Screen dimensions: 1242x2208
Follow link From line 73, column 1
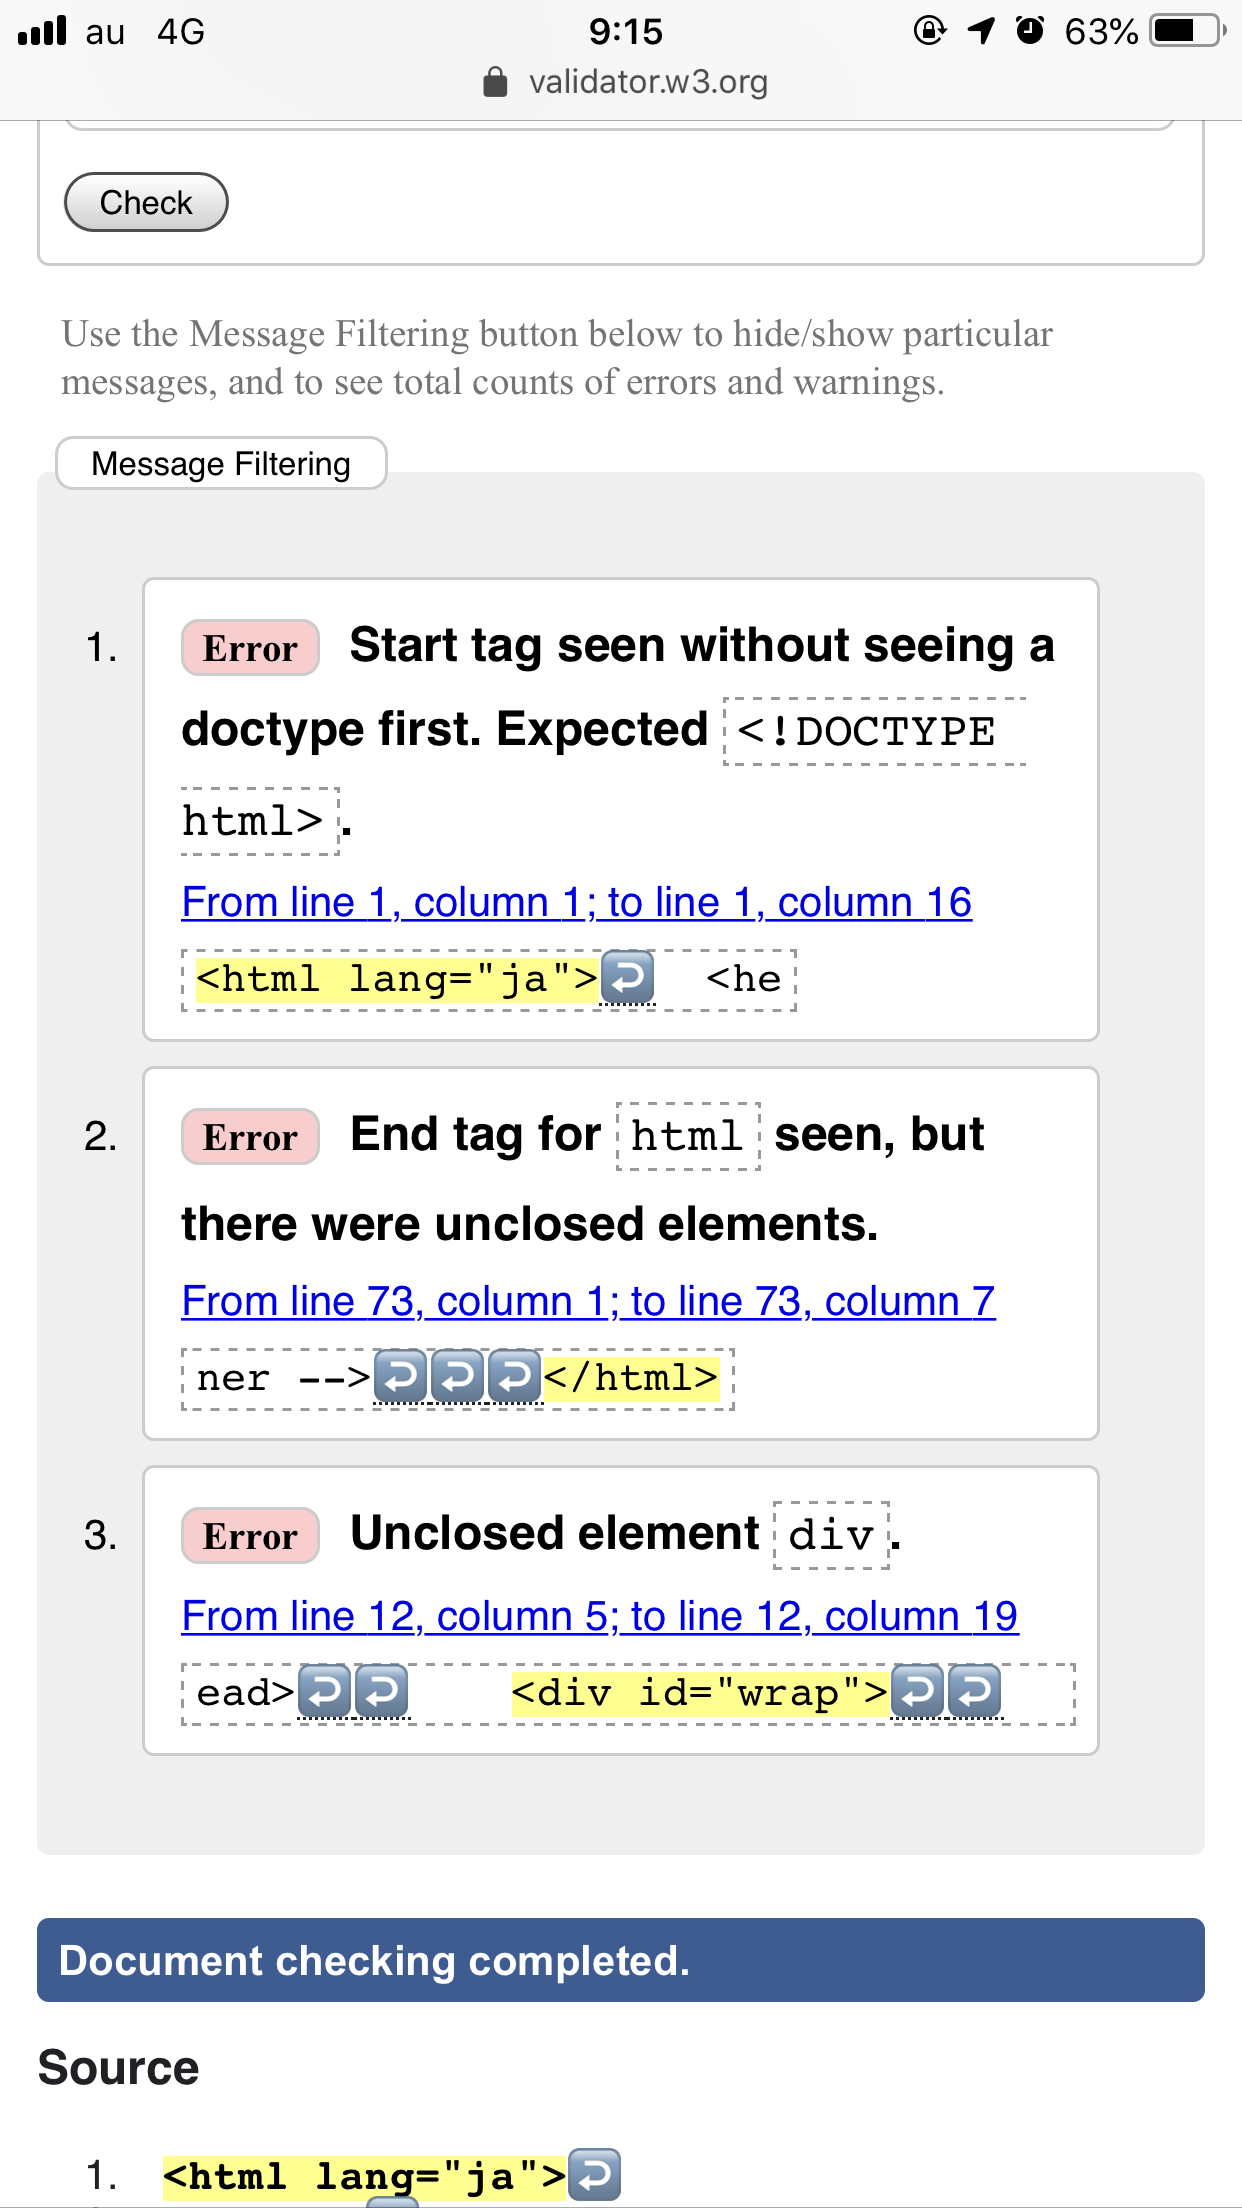pos(588,1301)
